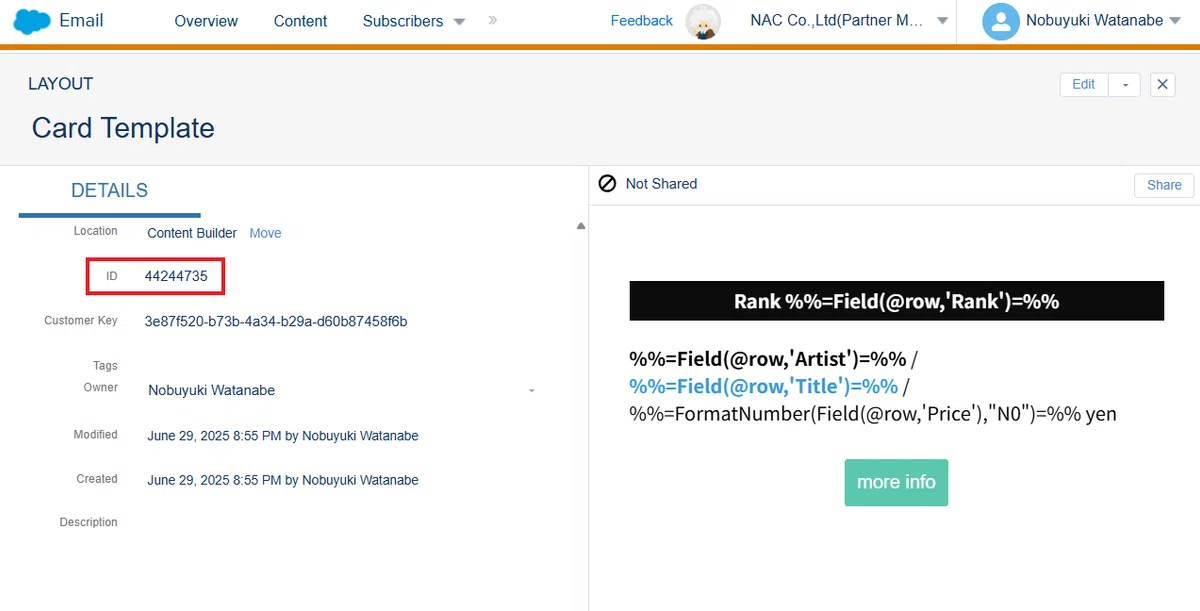Click the Move link beside Content Builder
The width and height of the screenshot is (1200, 611).
tap(265, 233)
